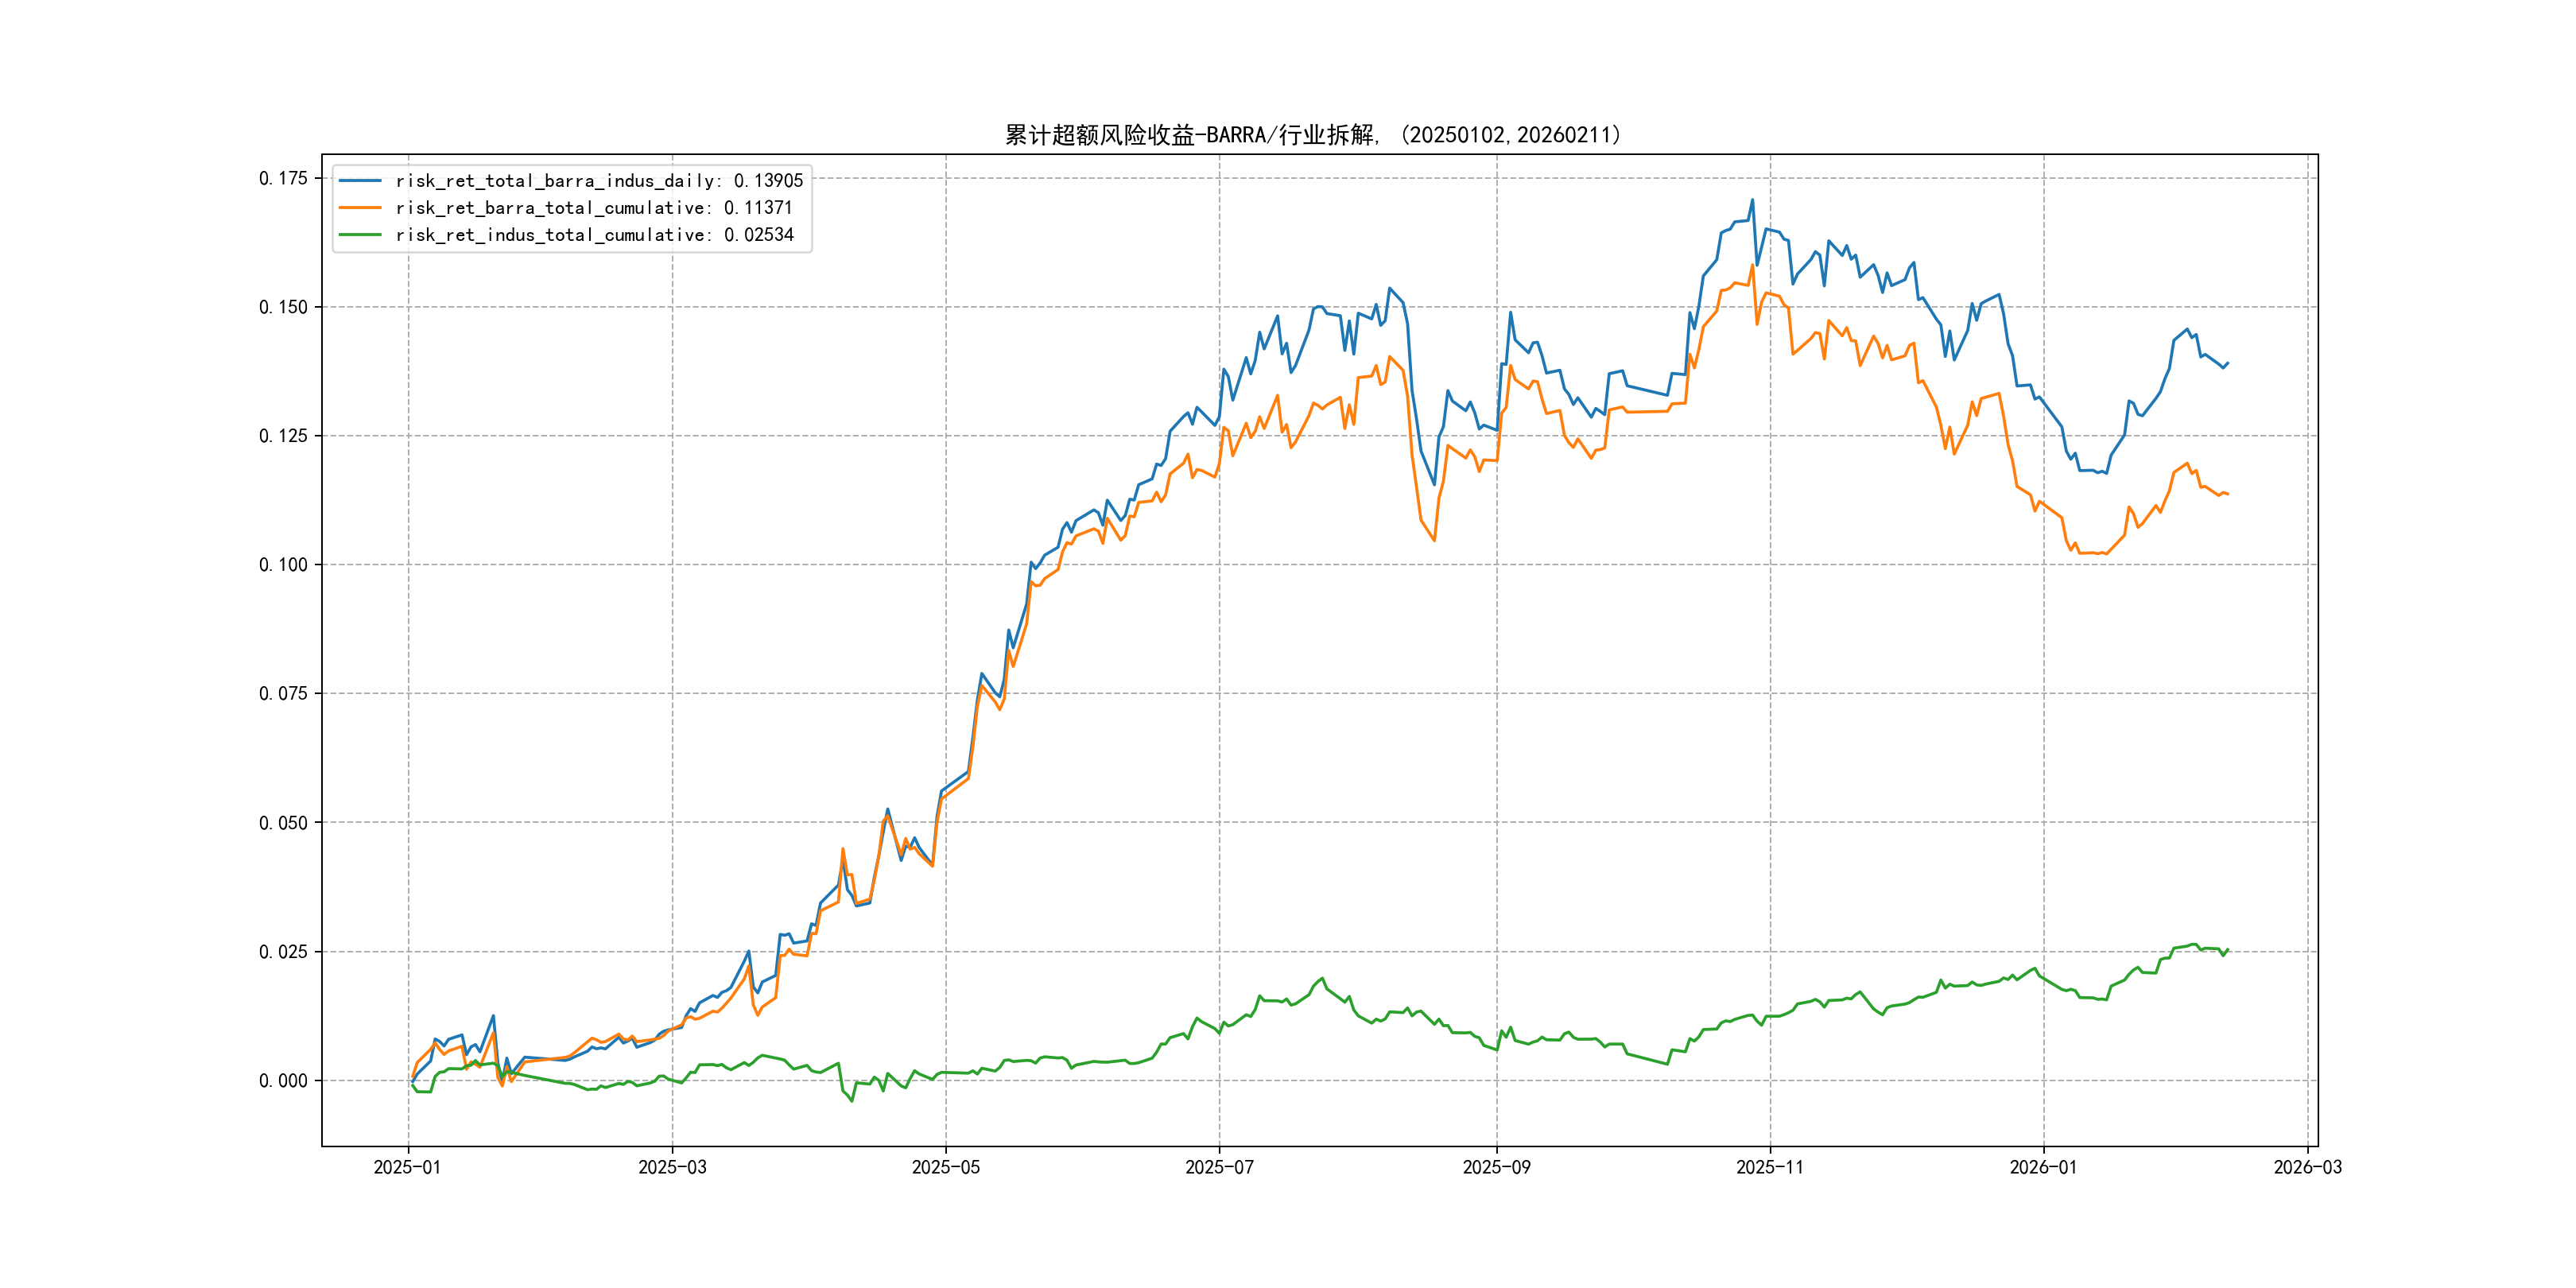Click the 2026-03 x-axis label
The image size is (2576, 1288).
pyautogui.click(x=2307, y=1167)
